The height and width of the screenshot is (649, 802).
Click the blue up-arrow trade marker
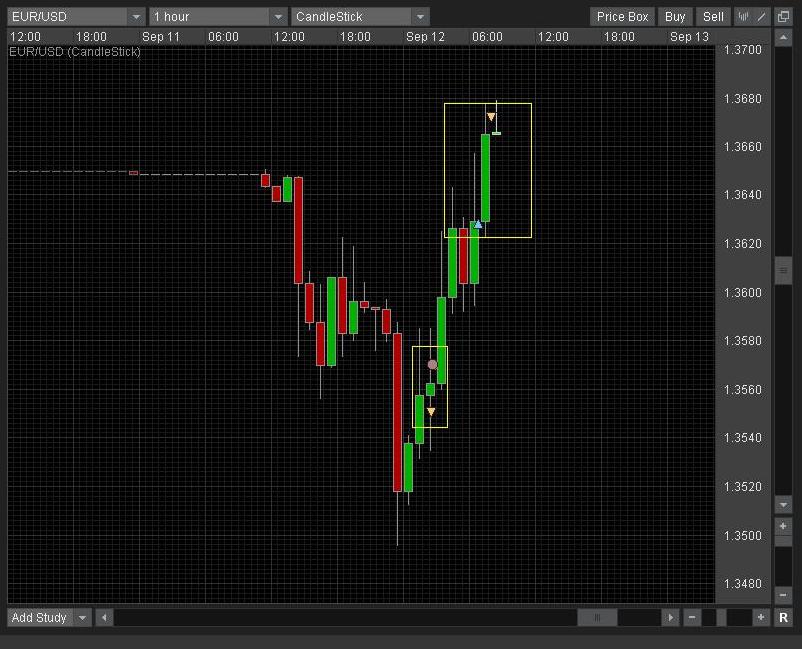[x=478, y=224]
